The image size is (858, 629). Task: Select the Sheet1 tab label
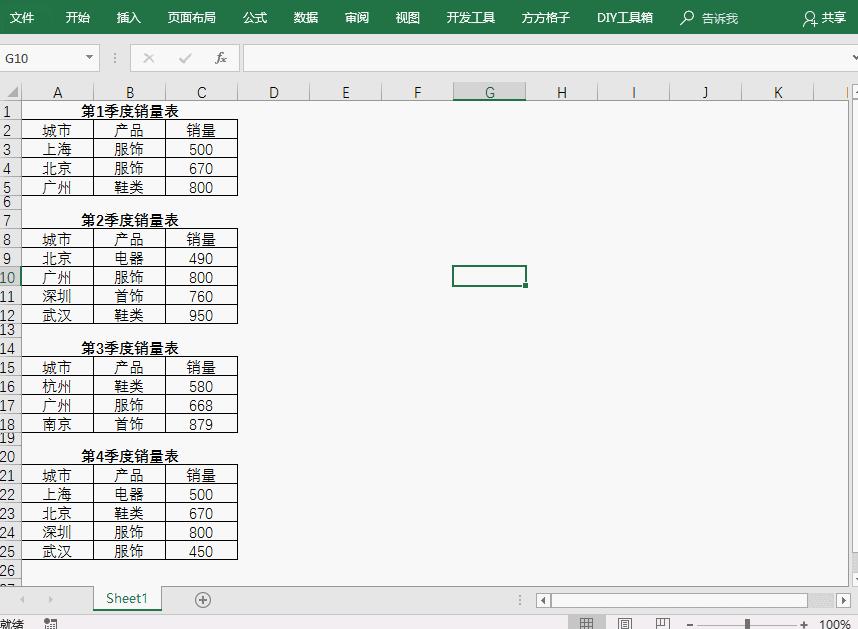click(x=126, y=598)
